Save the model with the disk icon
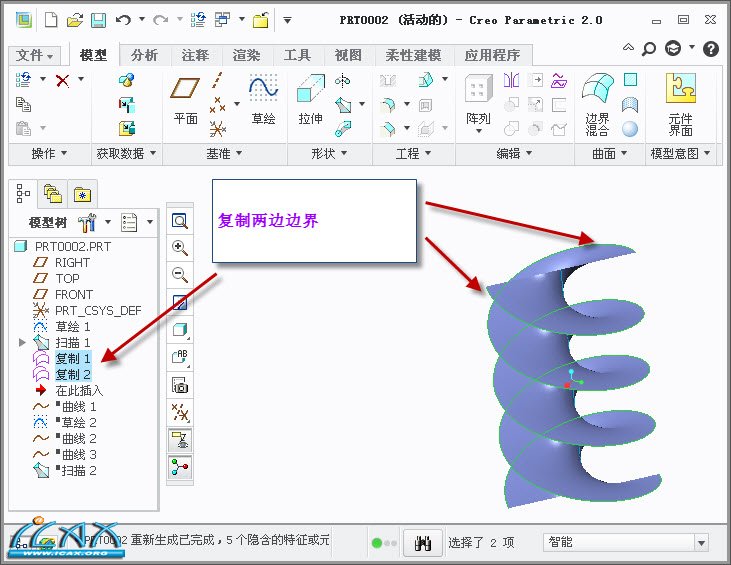This screenshot has height=565, width=731. [98, 20]
